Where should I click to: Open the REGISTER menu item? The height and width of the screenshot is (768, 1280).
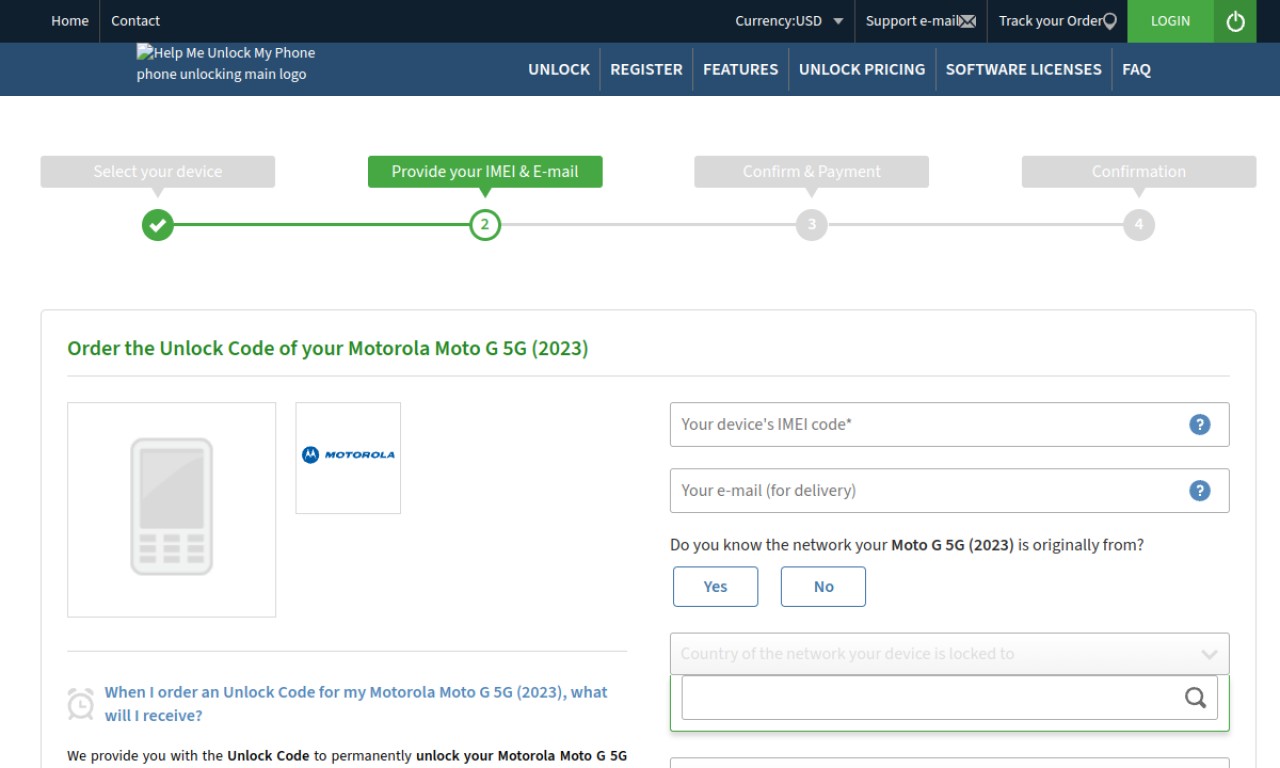coord(646,69)
